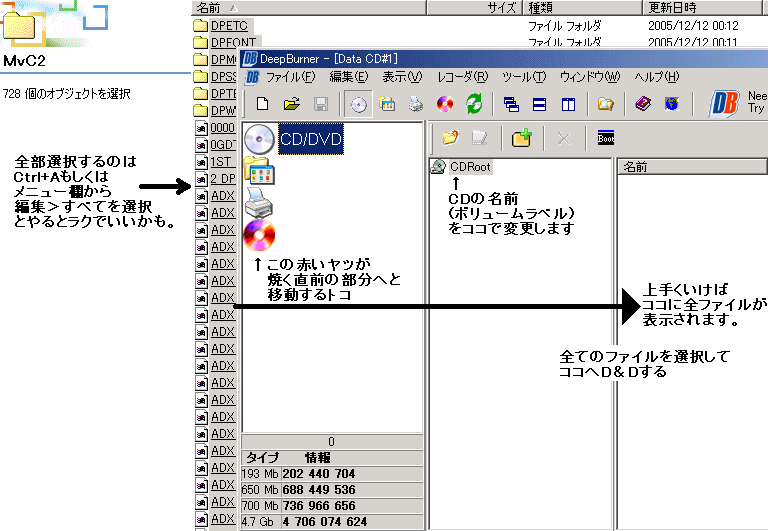Screen dimensions: 768x531
Task: Click the DeepBurner title bar icon
Action: tap(250, 59)
